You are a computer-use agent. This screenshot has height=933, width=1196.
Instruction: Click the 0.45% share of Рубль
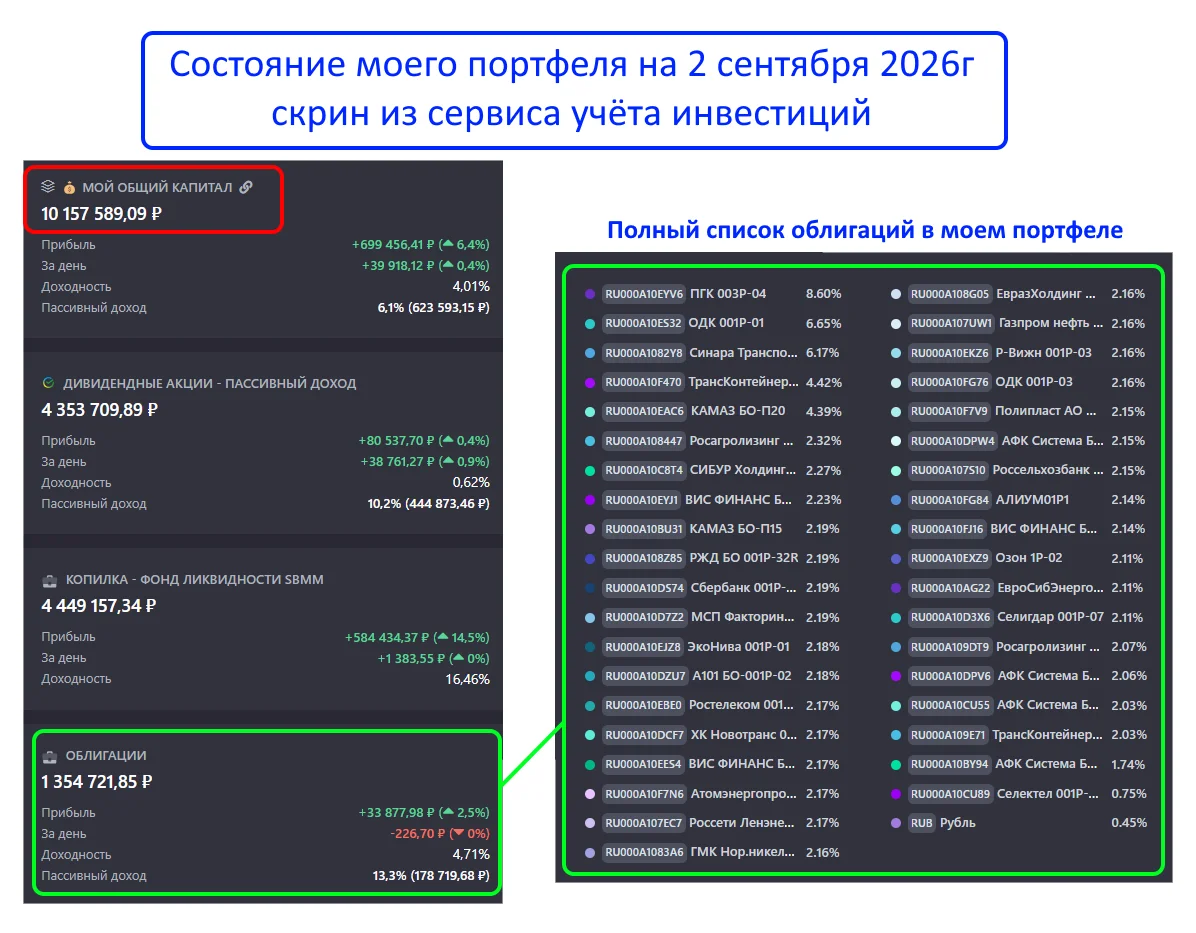tap(1129, 823)
